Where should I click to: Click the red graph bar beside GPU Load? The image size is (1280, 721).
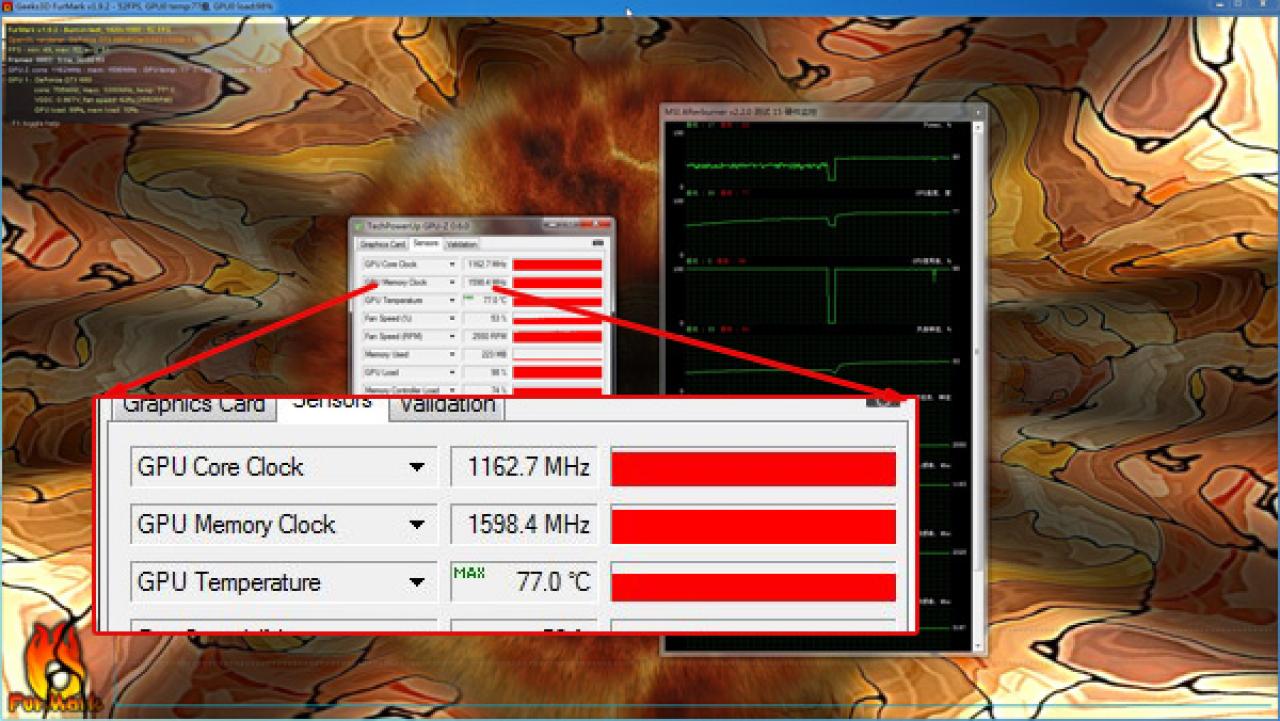(557, 372)
